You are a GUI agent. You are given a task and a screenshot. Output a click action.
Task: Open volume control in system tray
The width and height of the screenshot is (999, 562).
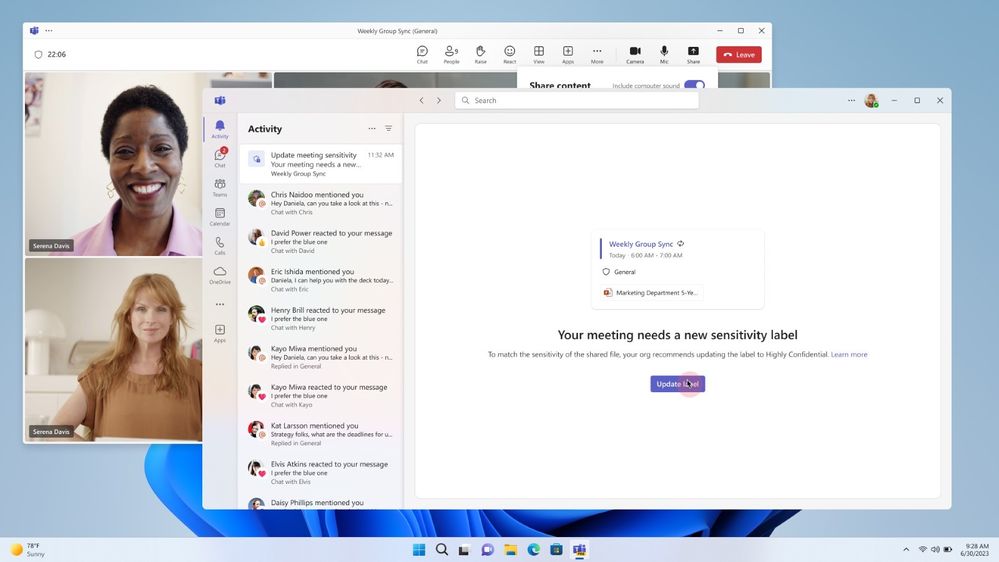pyautogui.click(x=935, y=549)
